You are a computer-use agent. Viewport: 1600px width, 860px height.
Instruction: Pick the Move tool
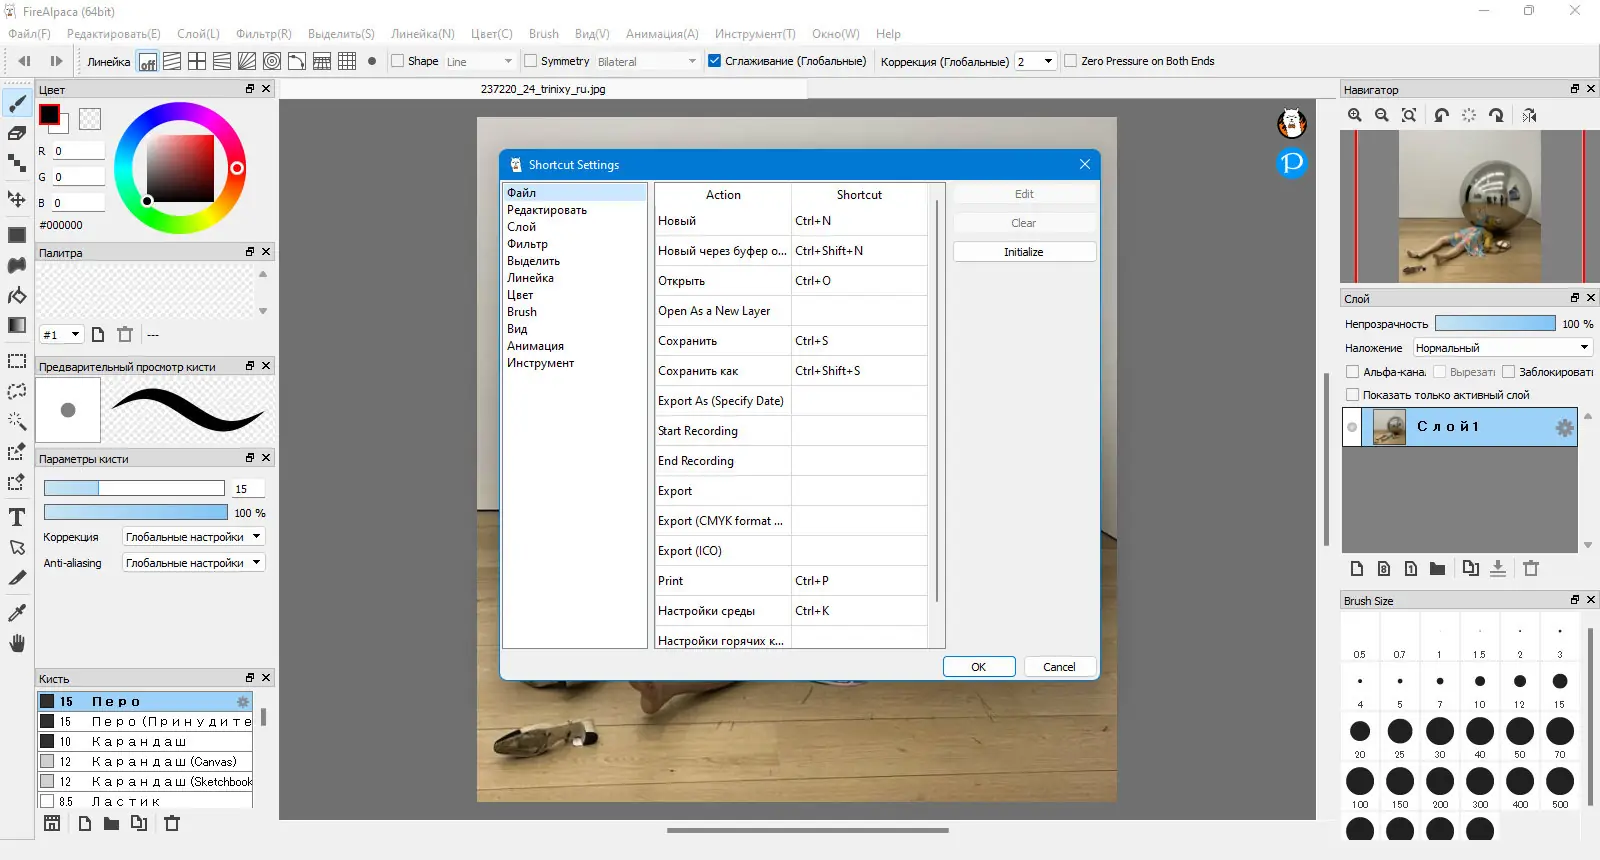[x=17, y=199]
